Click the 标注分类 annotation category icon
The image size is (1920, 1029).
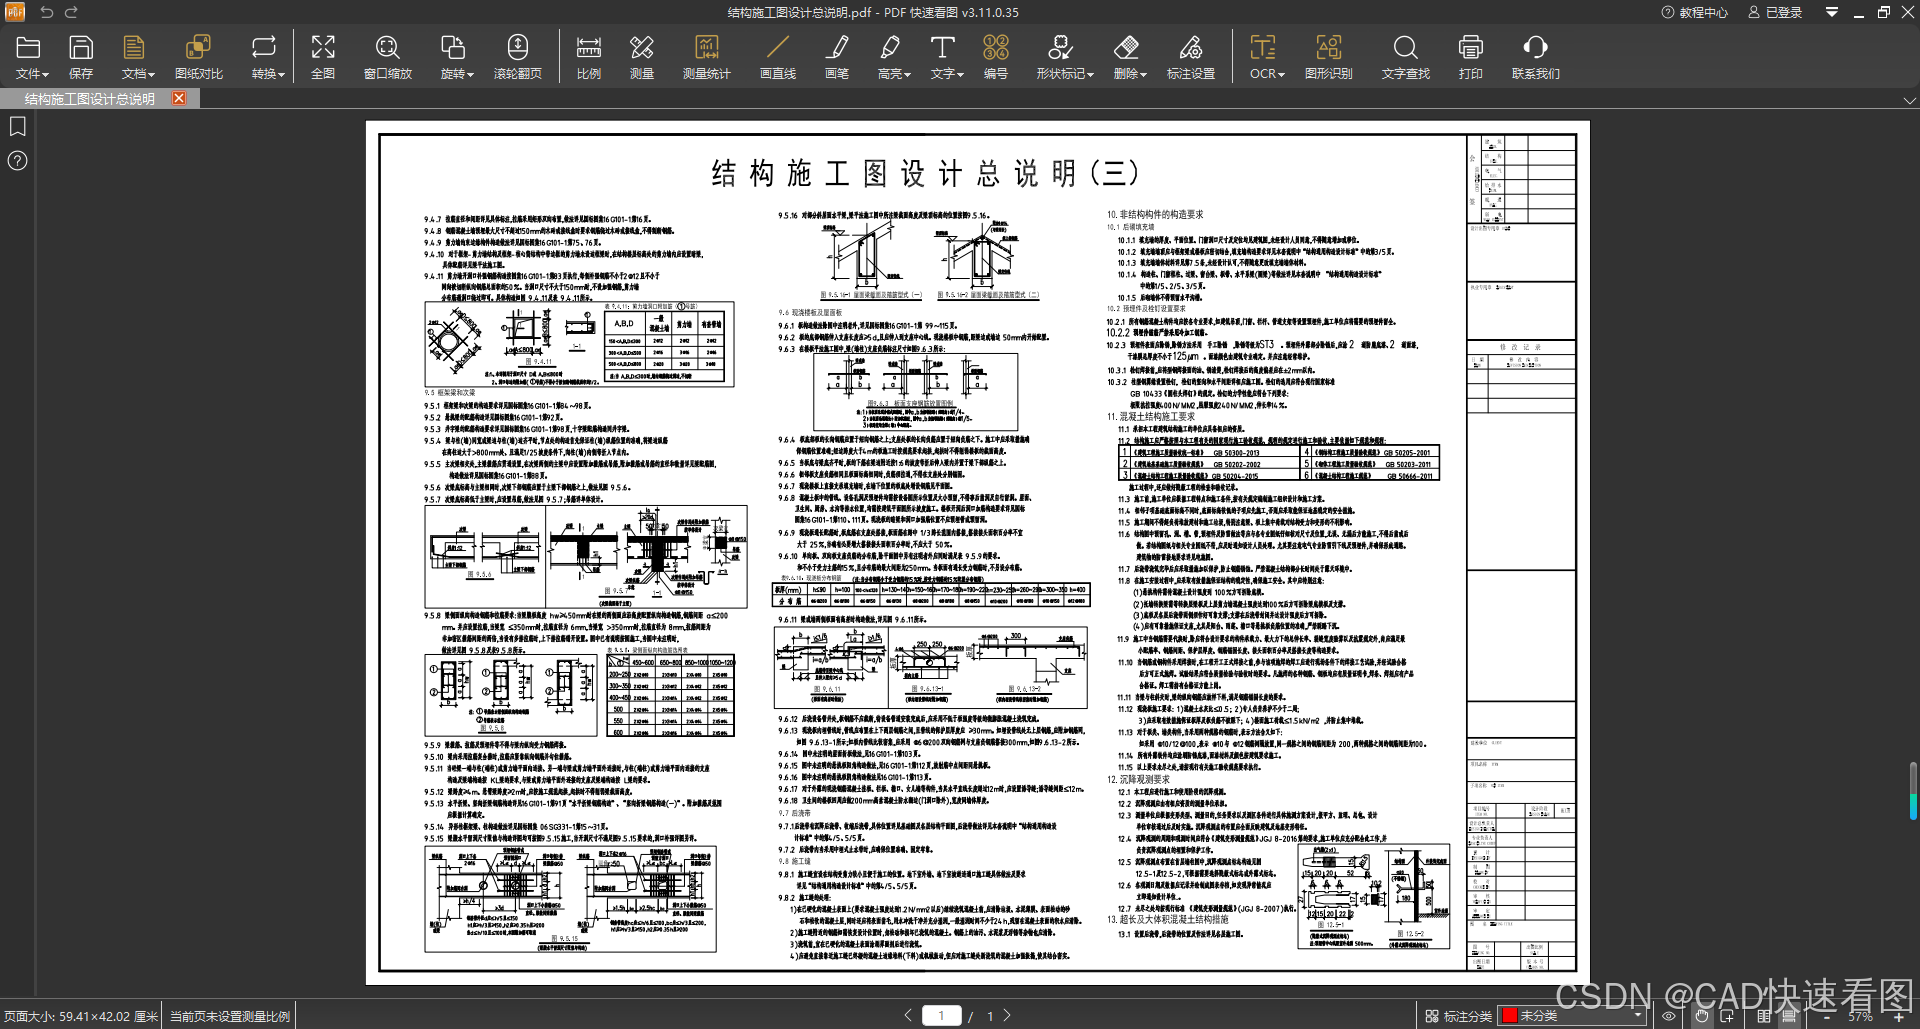point(1432,1016)
